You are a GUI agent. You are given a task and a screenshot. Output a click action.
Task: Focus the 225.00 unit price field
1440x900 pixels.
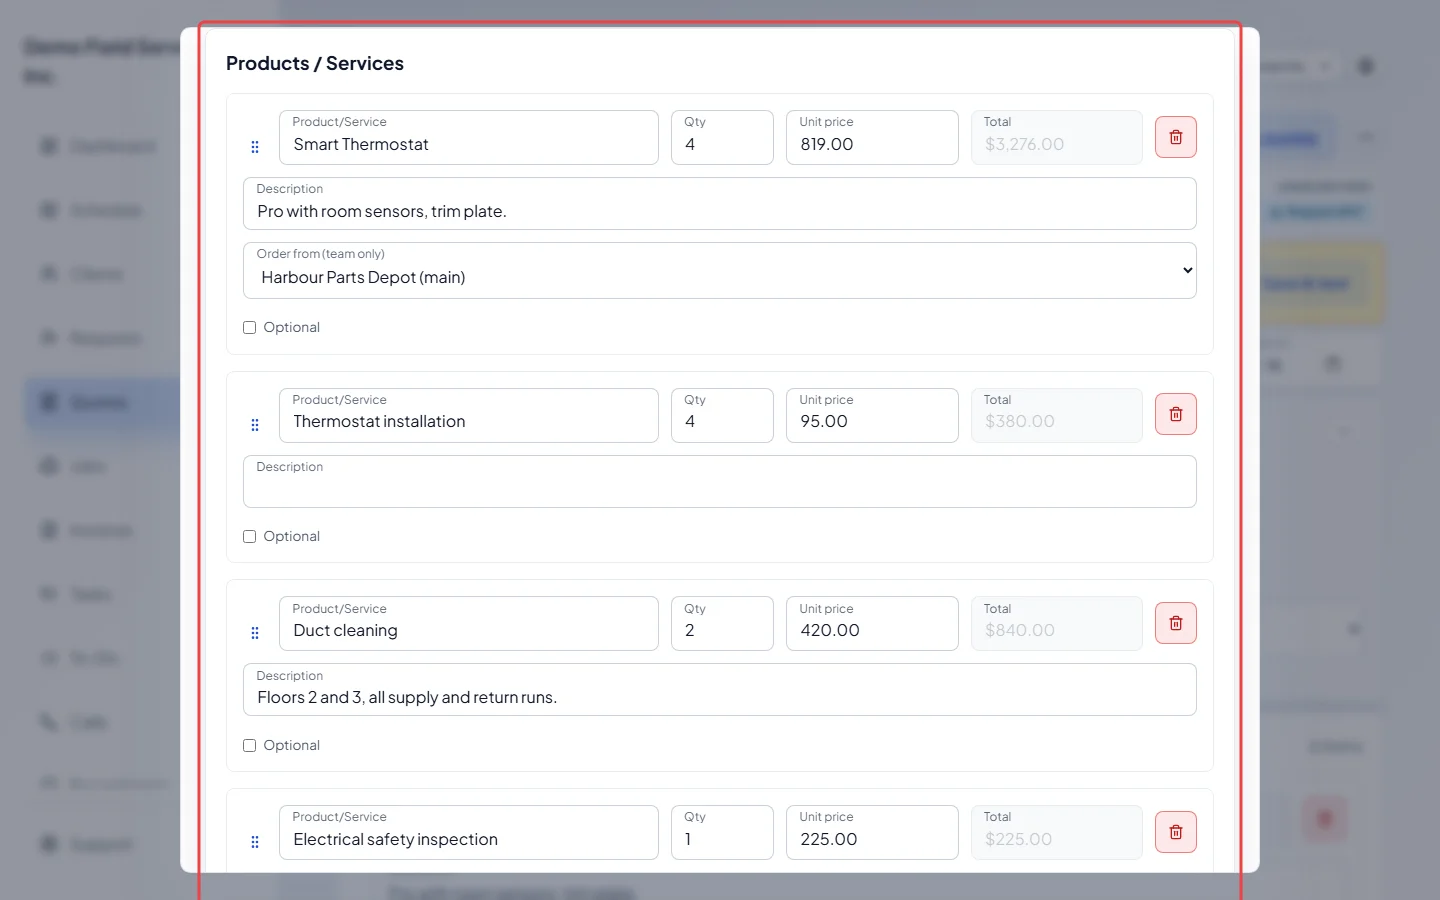tap(872, 832)
